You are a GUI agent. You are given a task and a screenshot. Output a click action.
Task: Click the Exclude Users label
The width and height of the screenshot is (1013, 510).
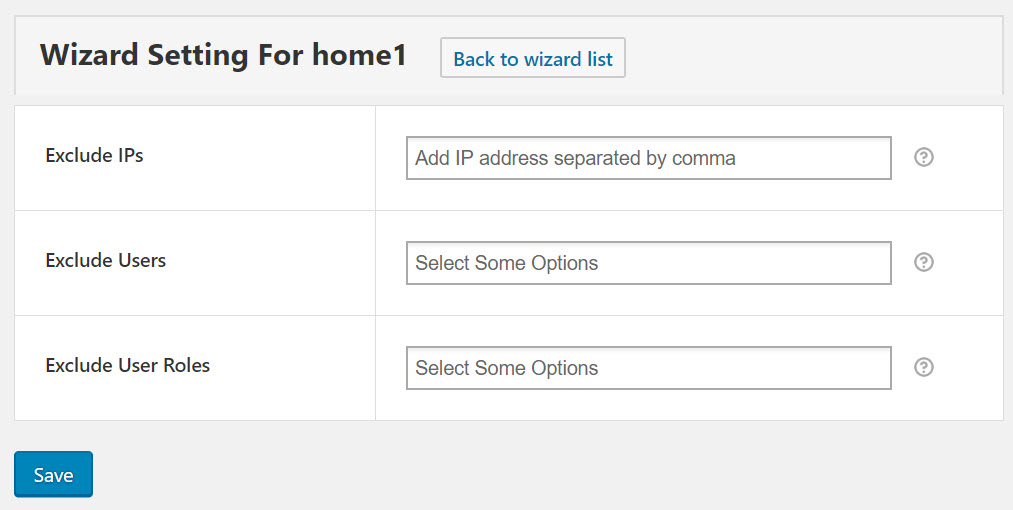pyautogui.click(x=106, y=260)
